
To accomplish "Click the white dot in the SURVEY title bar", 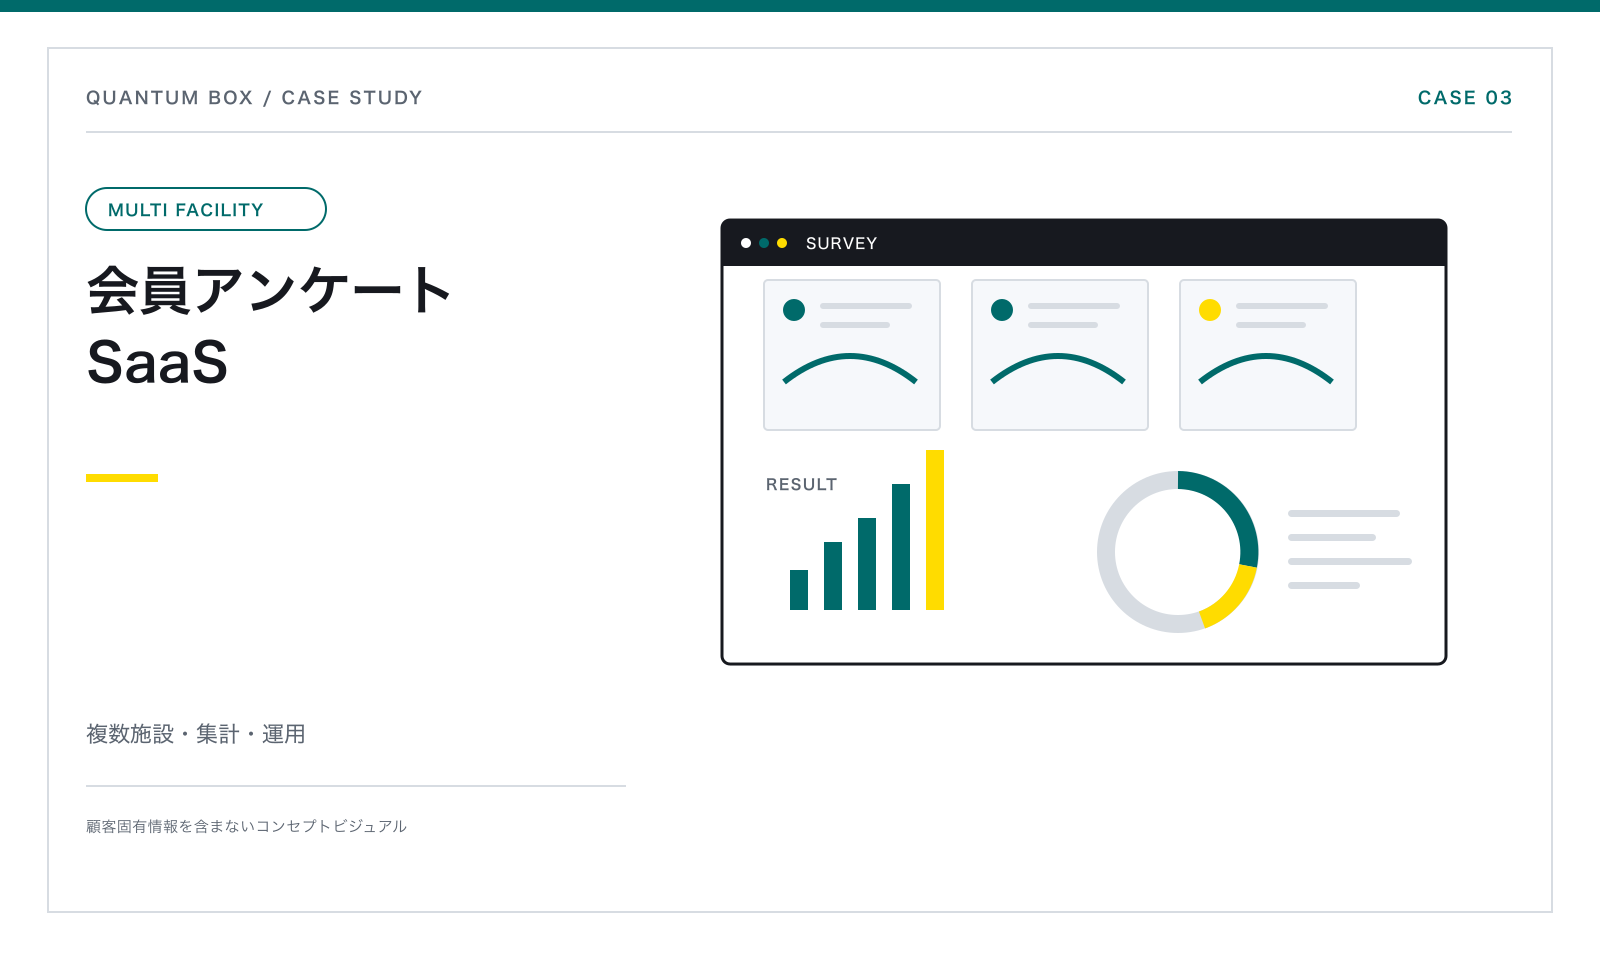I will coord(746,243).
